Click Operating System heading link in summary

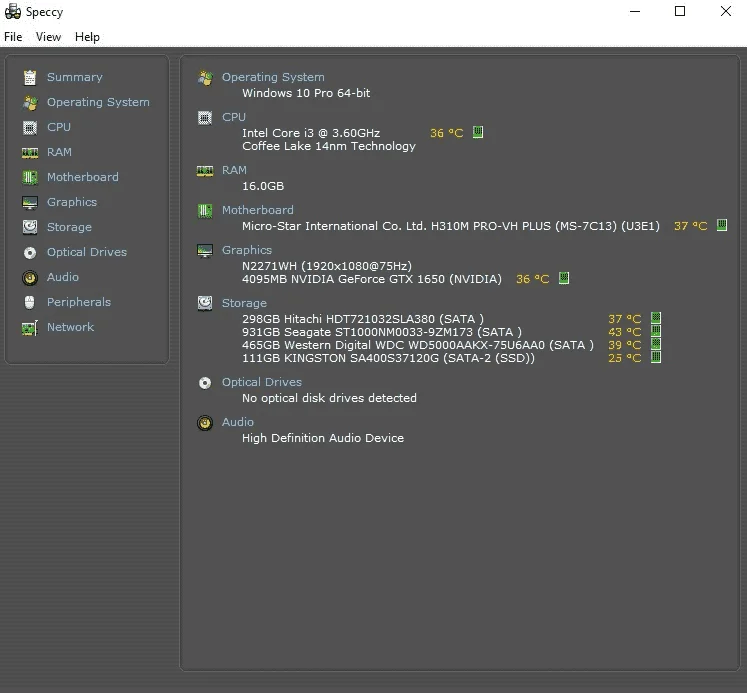point(273,77)
